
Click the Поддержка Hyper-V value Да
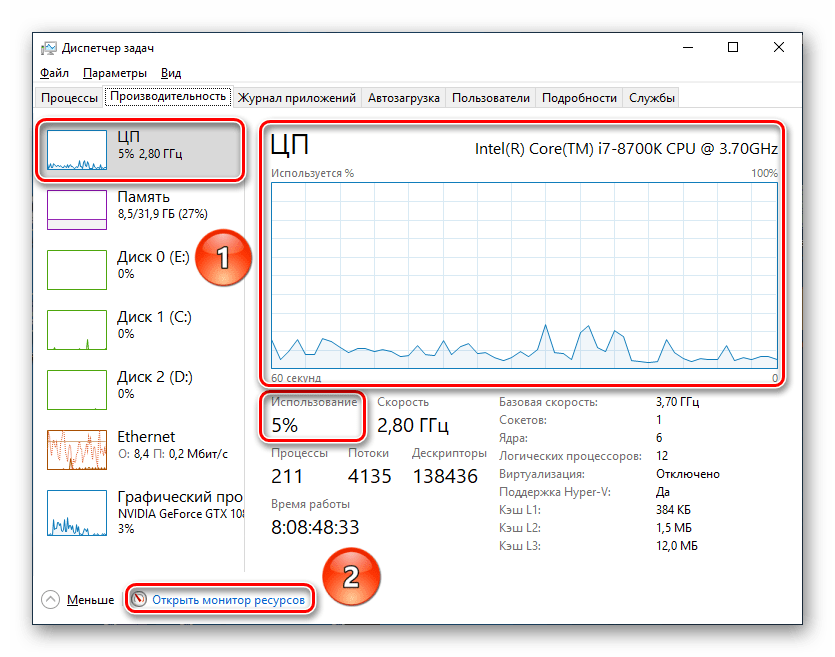663,492
